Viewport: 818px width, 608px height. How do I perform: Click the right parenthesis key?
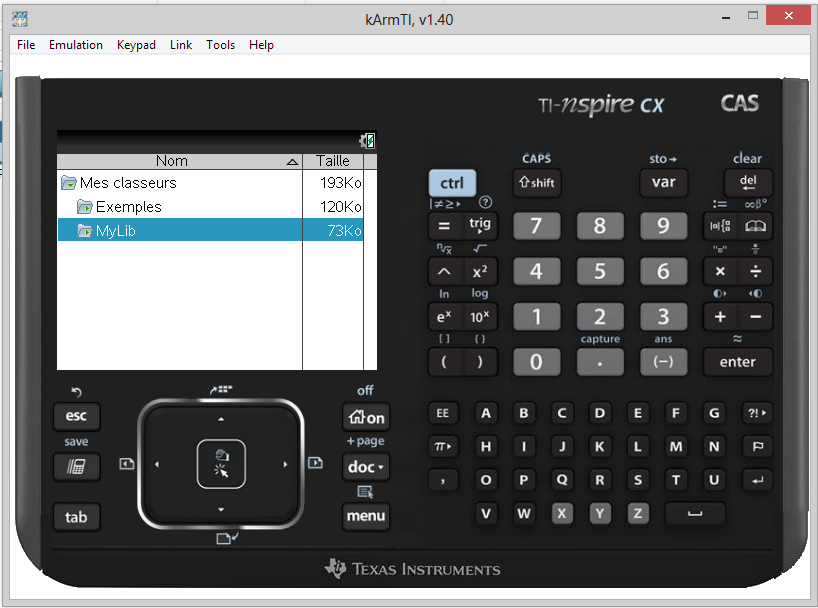coord(480,362)
